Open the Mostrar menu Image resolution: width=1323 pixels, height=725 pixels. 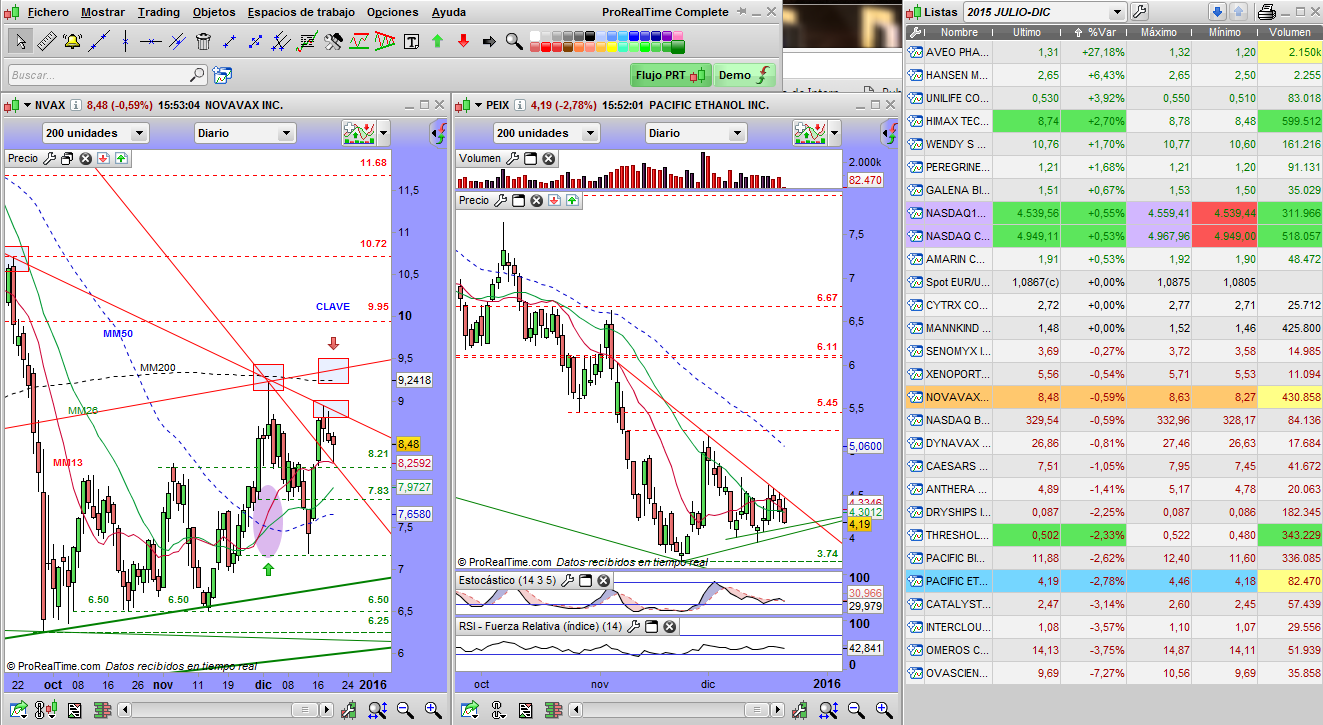click(103, 12)
